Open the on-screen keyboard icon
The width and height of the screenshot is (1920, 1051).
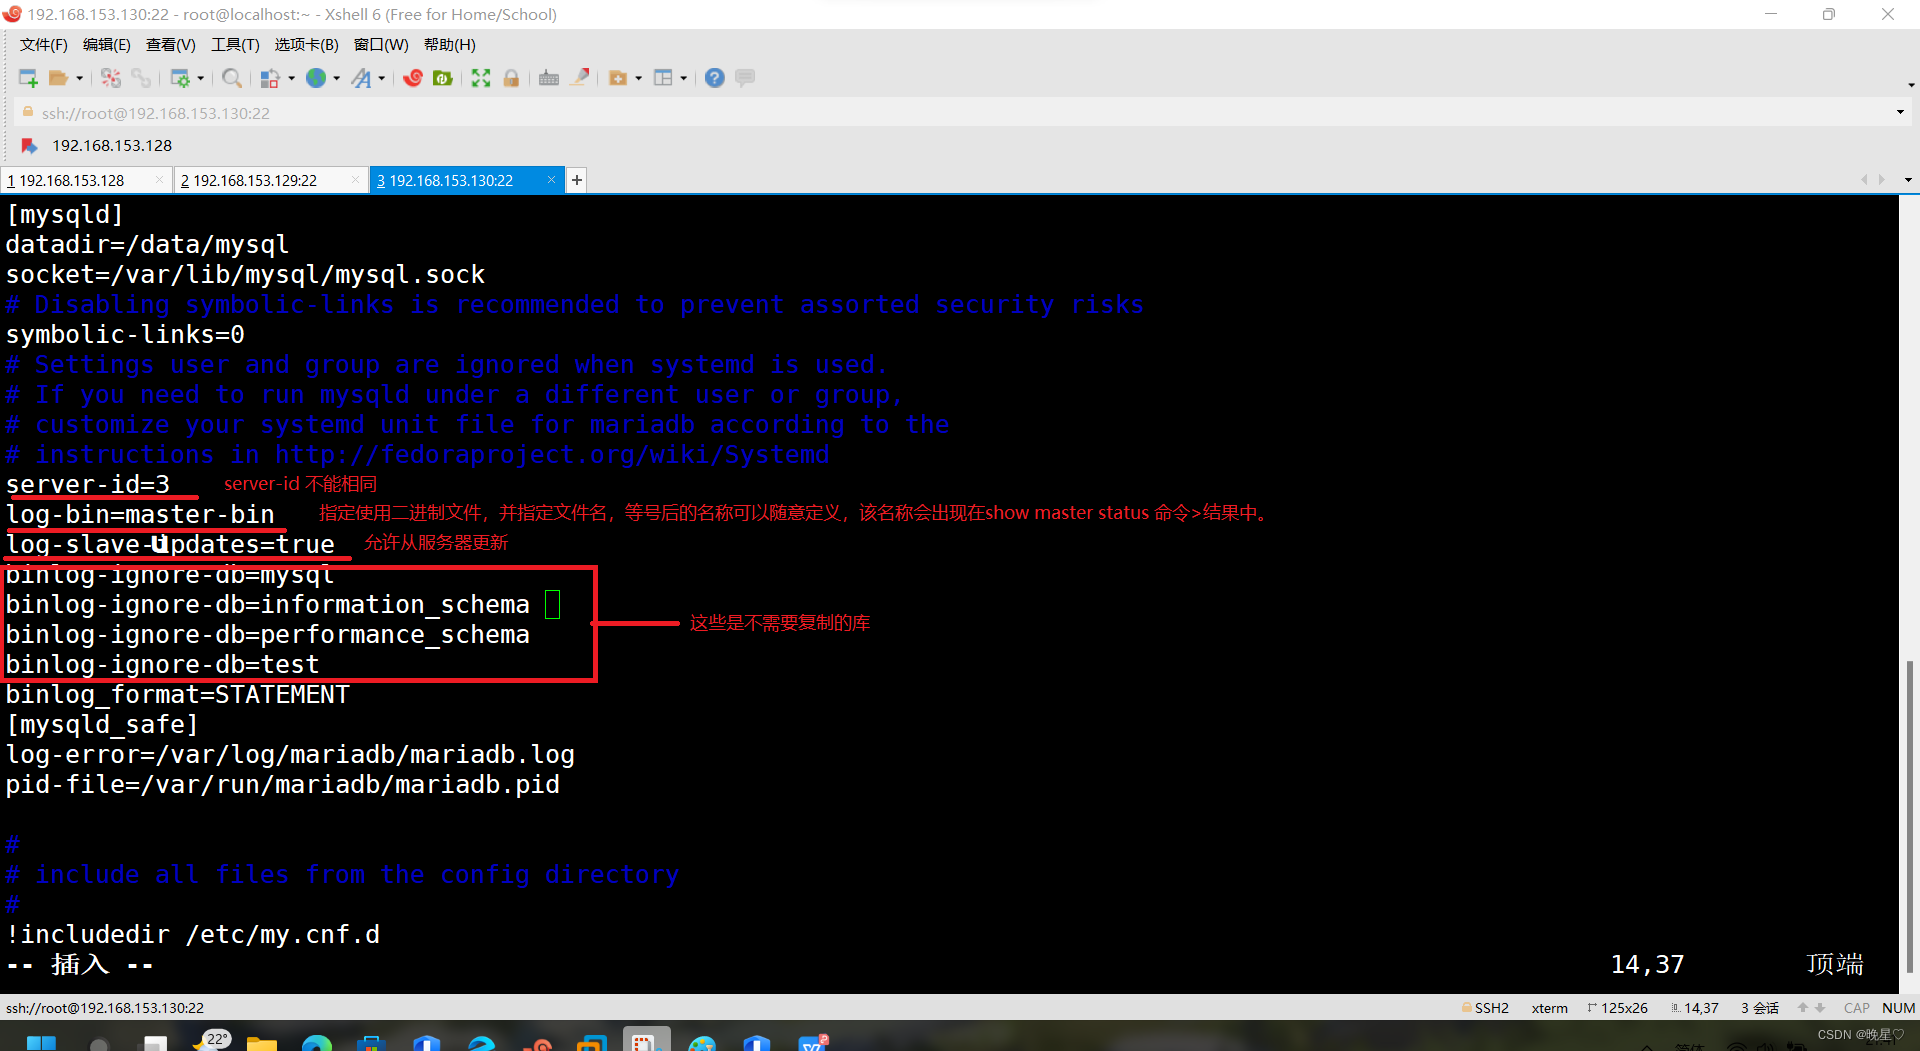click(x=547, y=77)
